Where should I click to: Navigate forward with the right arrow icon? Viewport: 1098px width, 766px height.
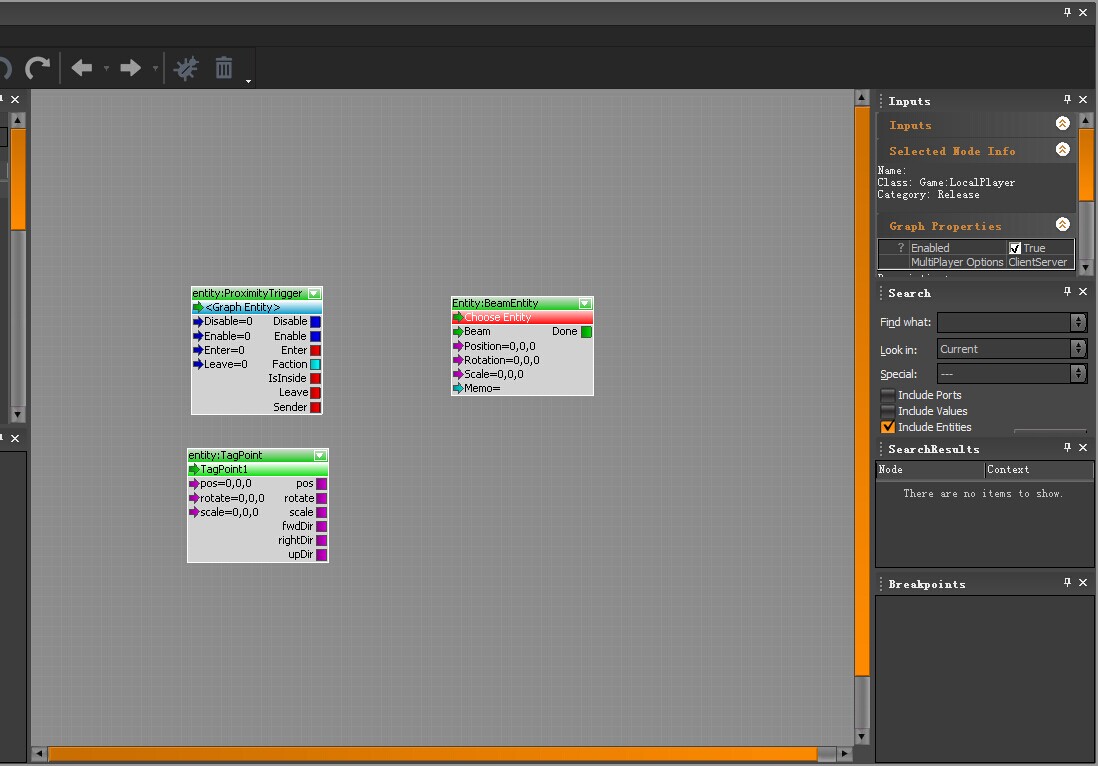coord(131,68)
